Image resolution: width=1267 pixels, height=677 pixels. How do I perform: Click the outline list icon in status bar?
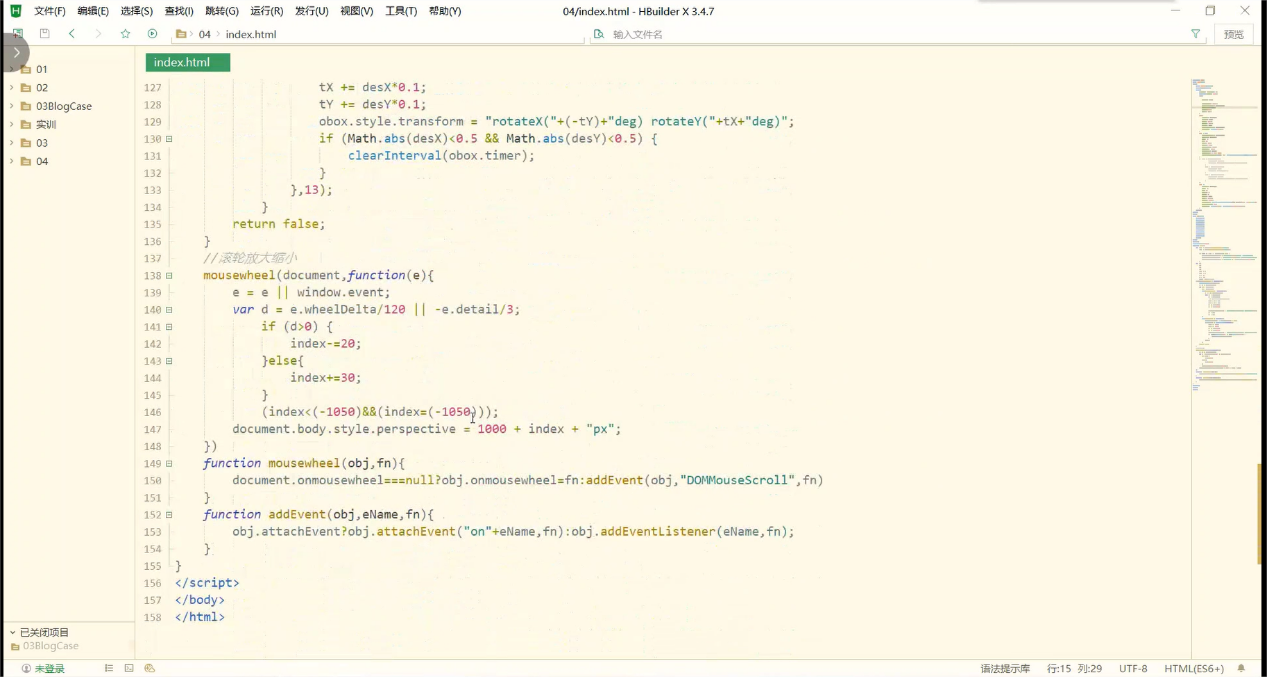[x=109, y=668]
